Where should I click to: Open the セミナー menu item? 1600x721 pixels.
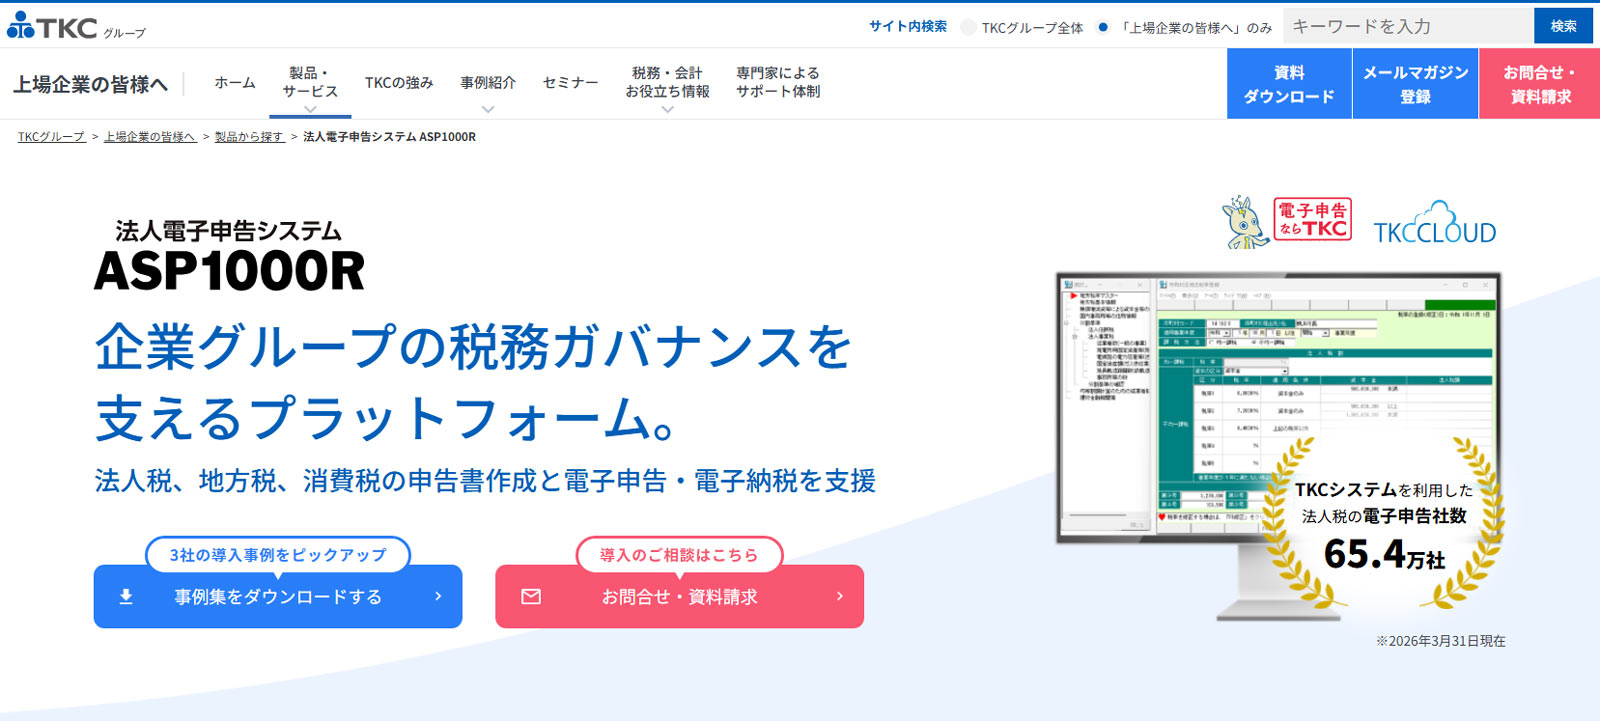point(570,83)
